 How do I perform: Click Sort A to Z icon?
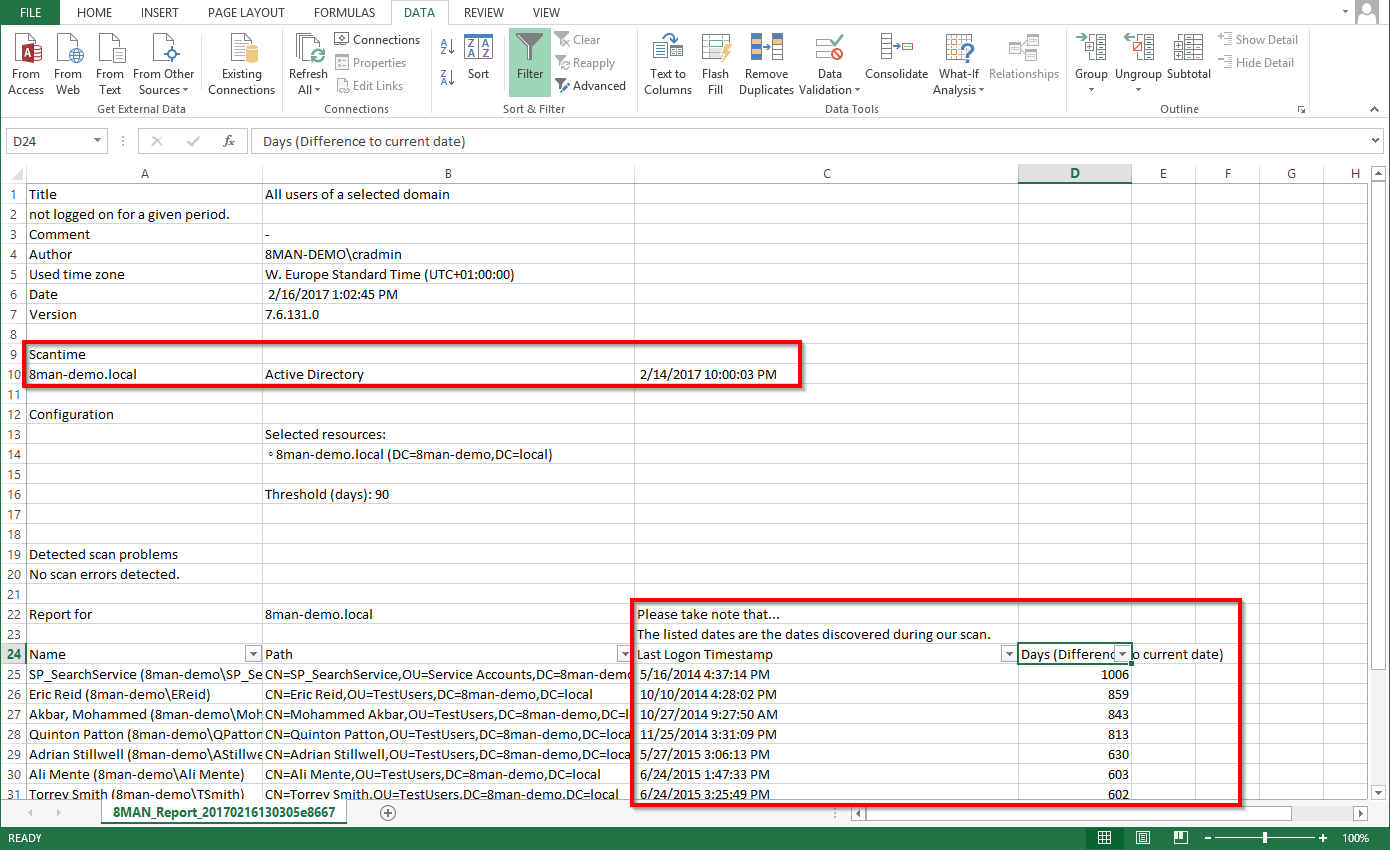click(447, 46)
